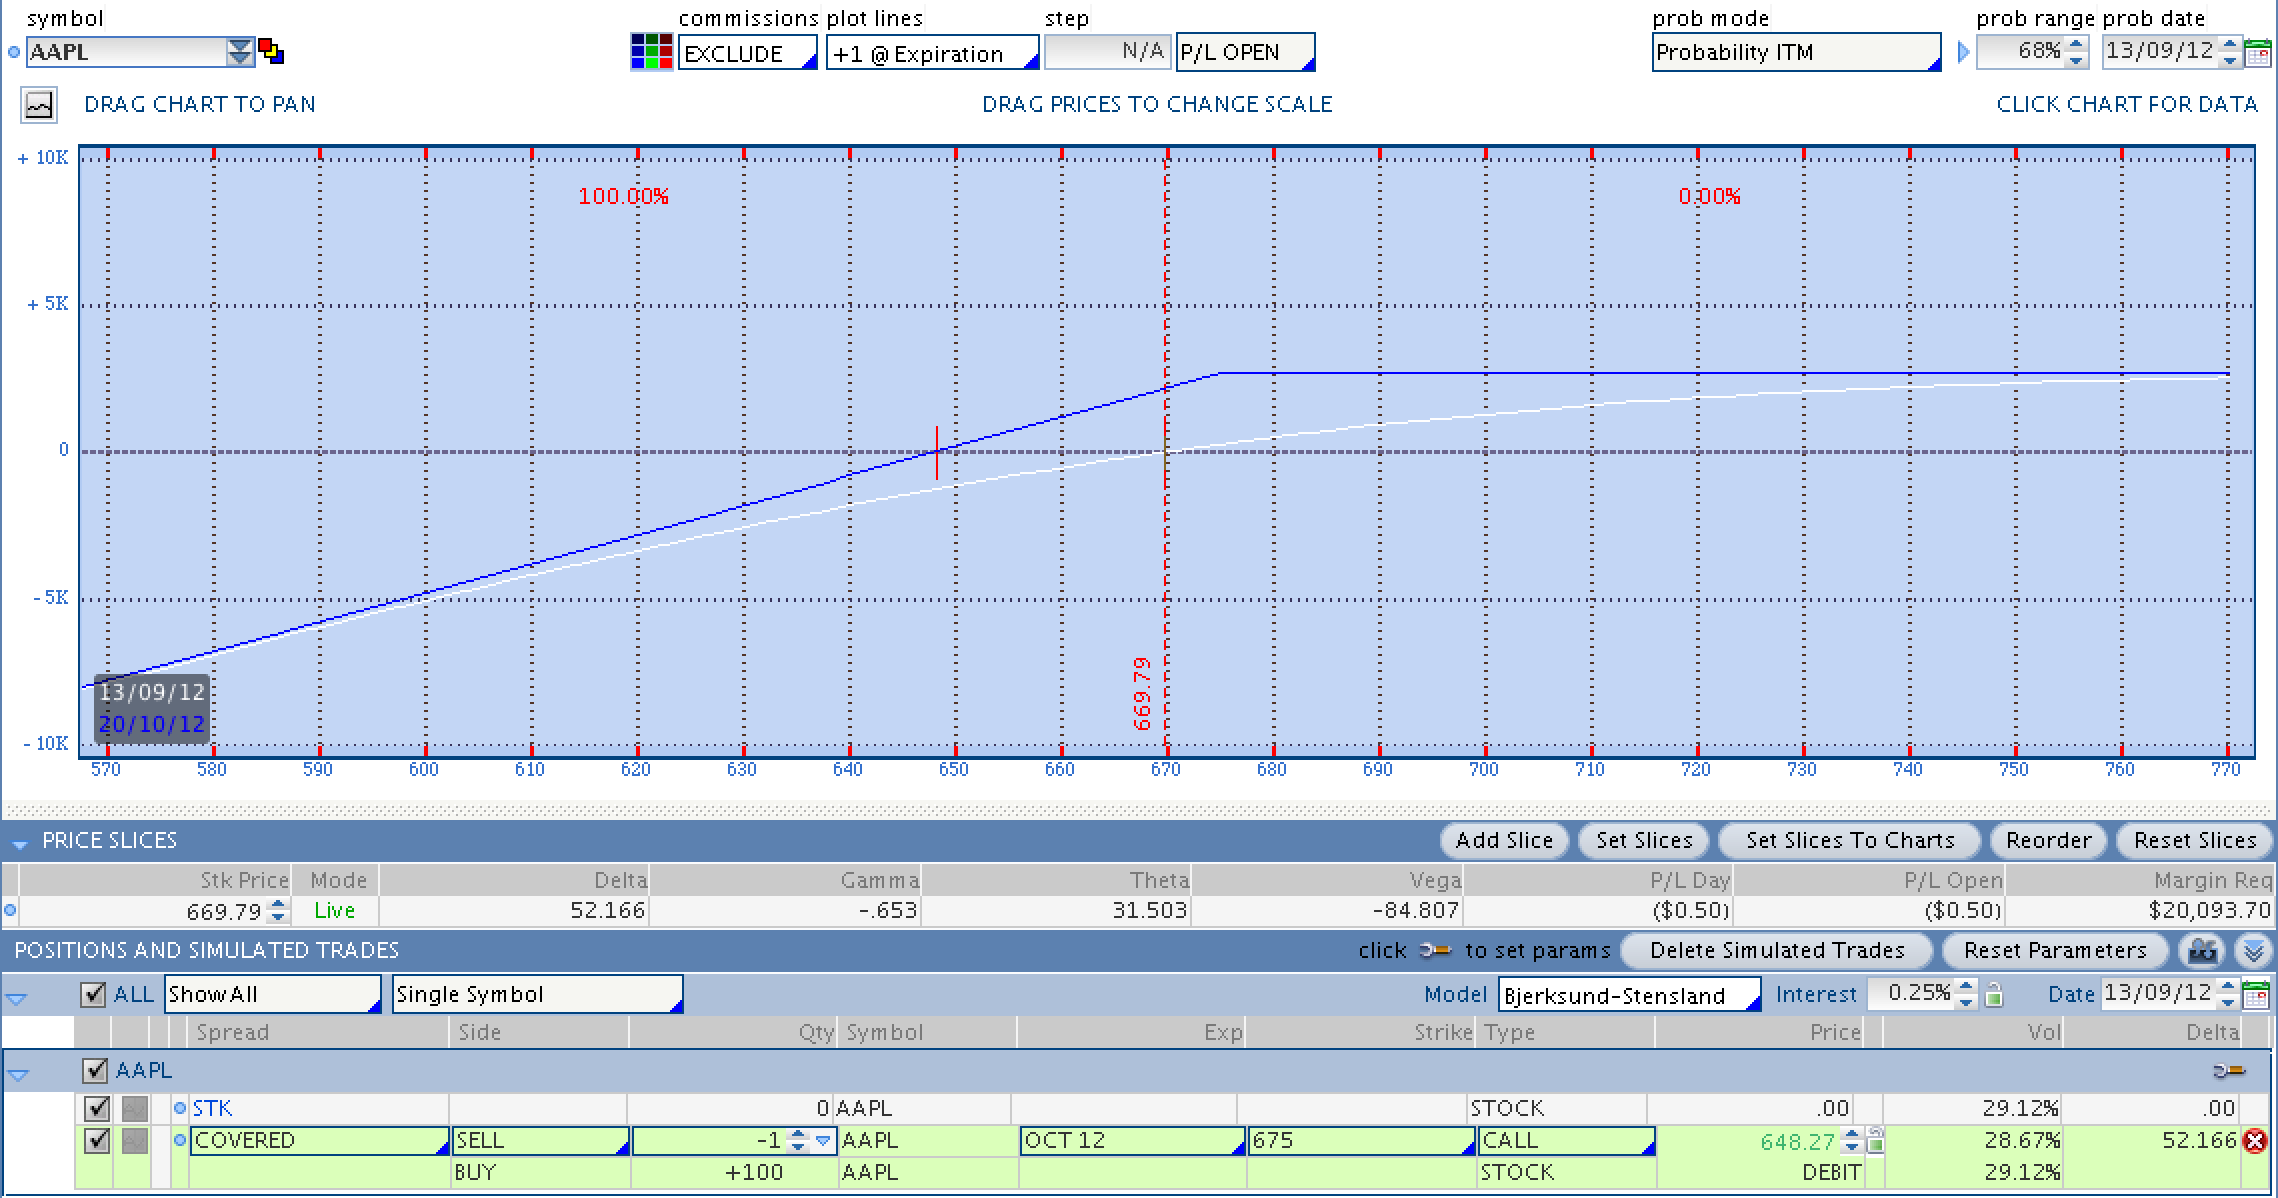
Task: Click the binoculars icon in Positions header
Action: (x=2203, y=950)
